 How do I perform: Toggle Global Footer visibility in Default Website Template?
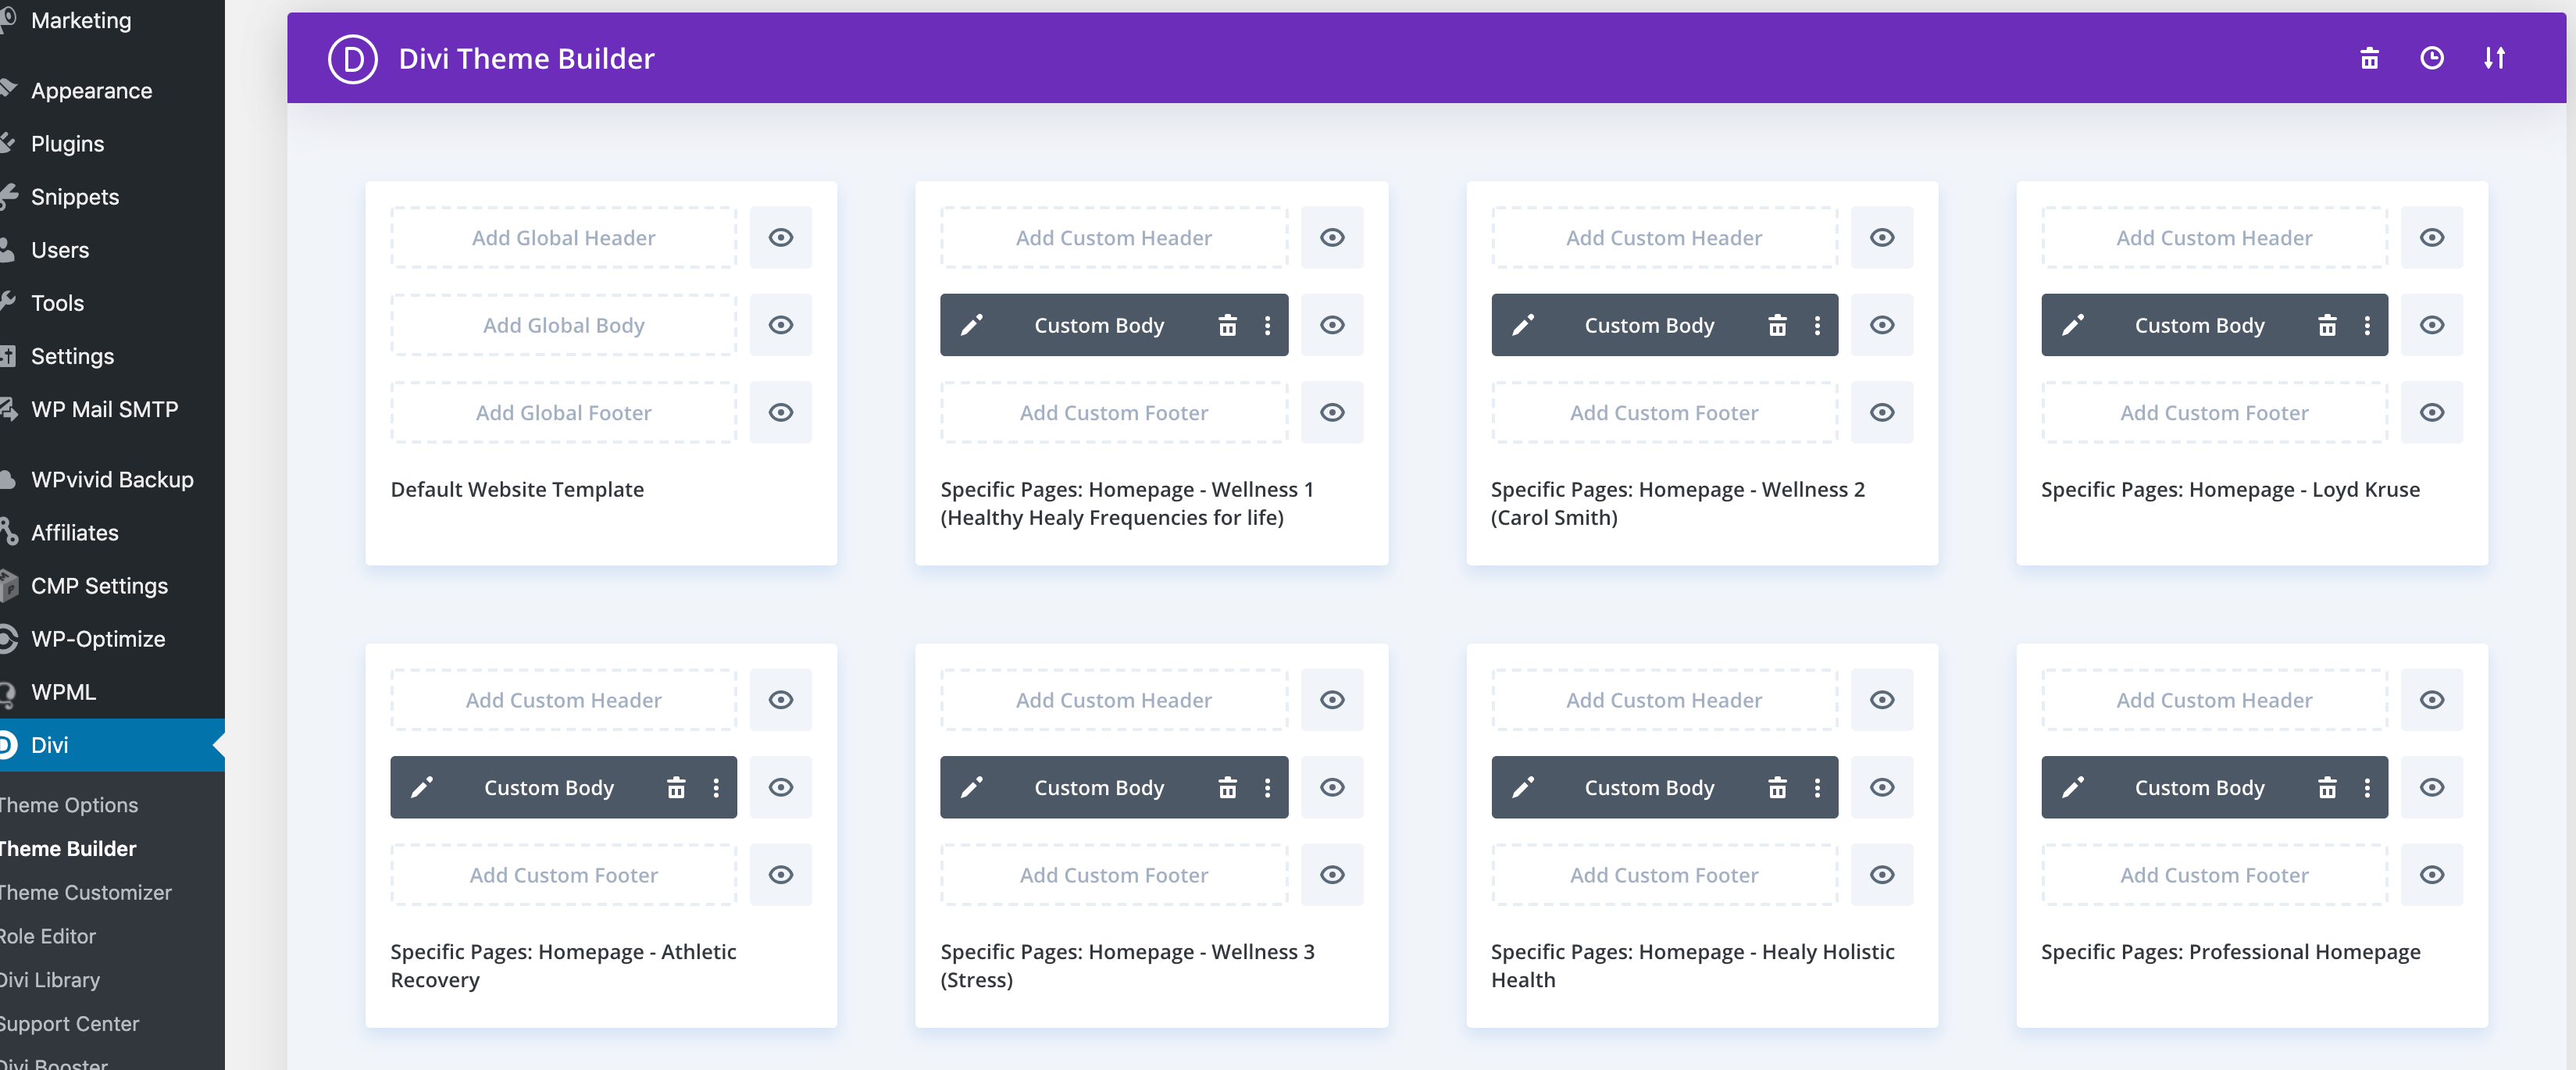point(781,412)
